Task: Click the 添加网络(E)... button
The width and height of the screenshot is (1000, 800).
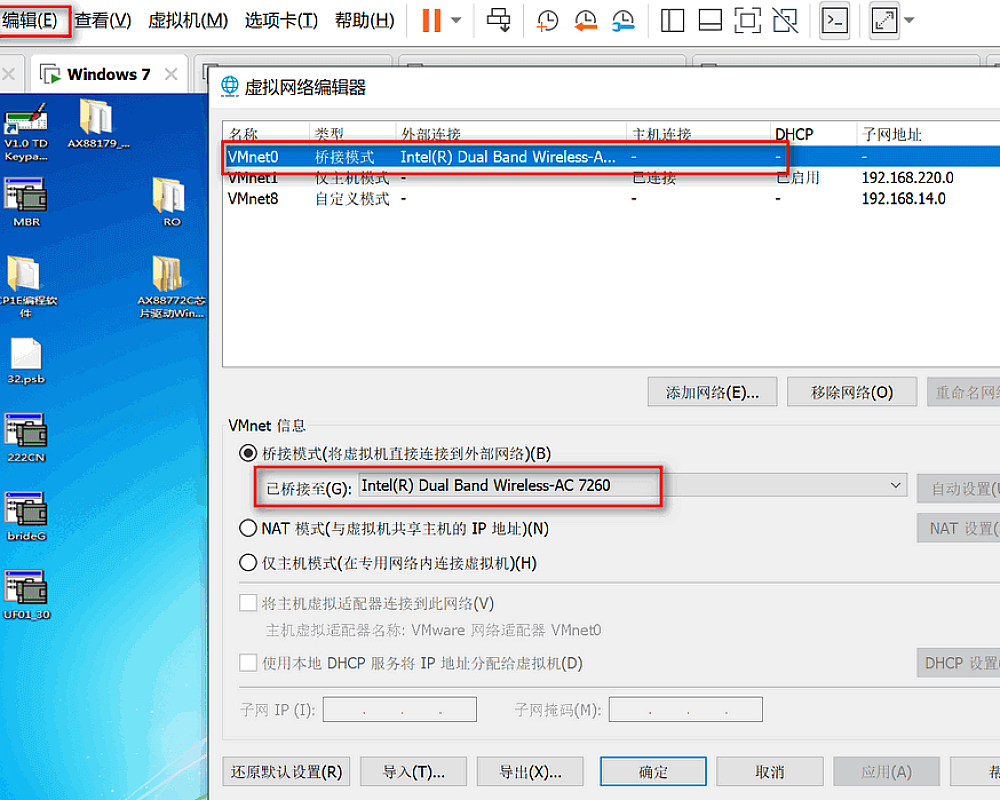Action: point(712,392)
